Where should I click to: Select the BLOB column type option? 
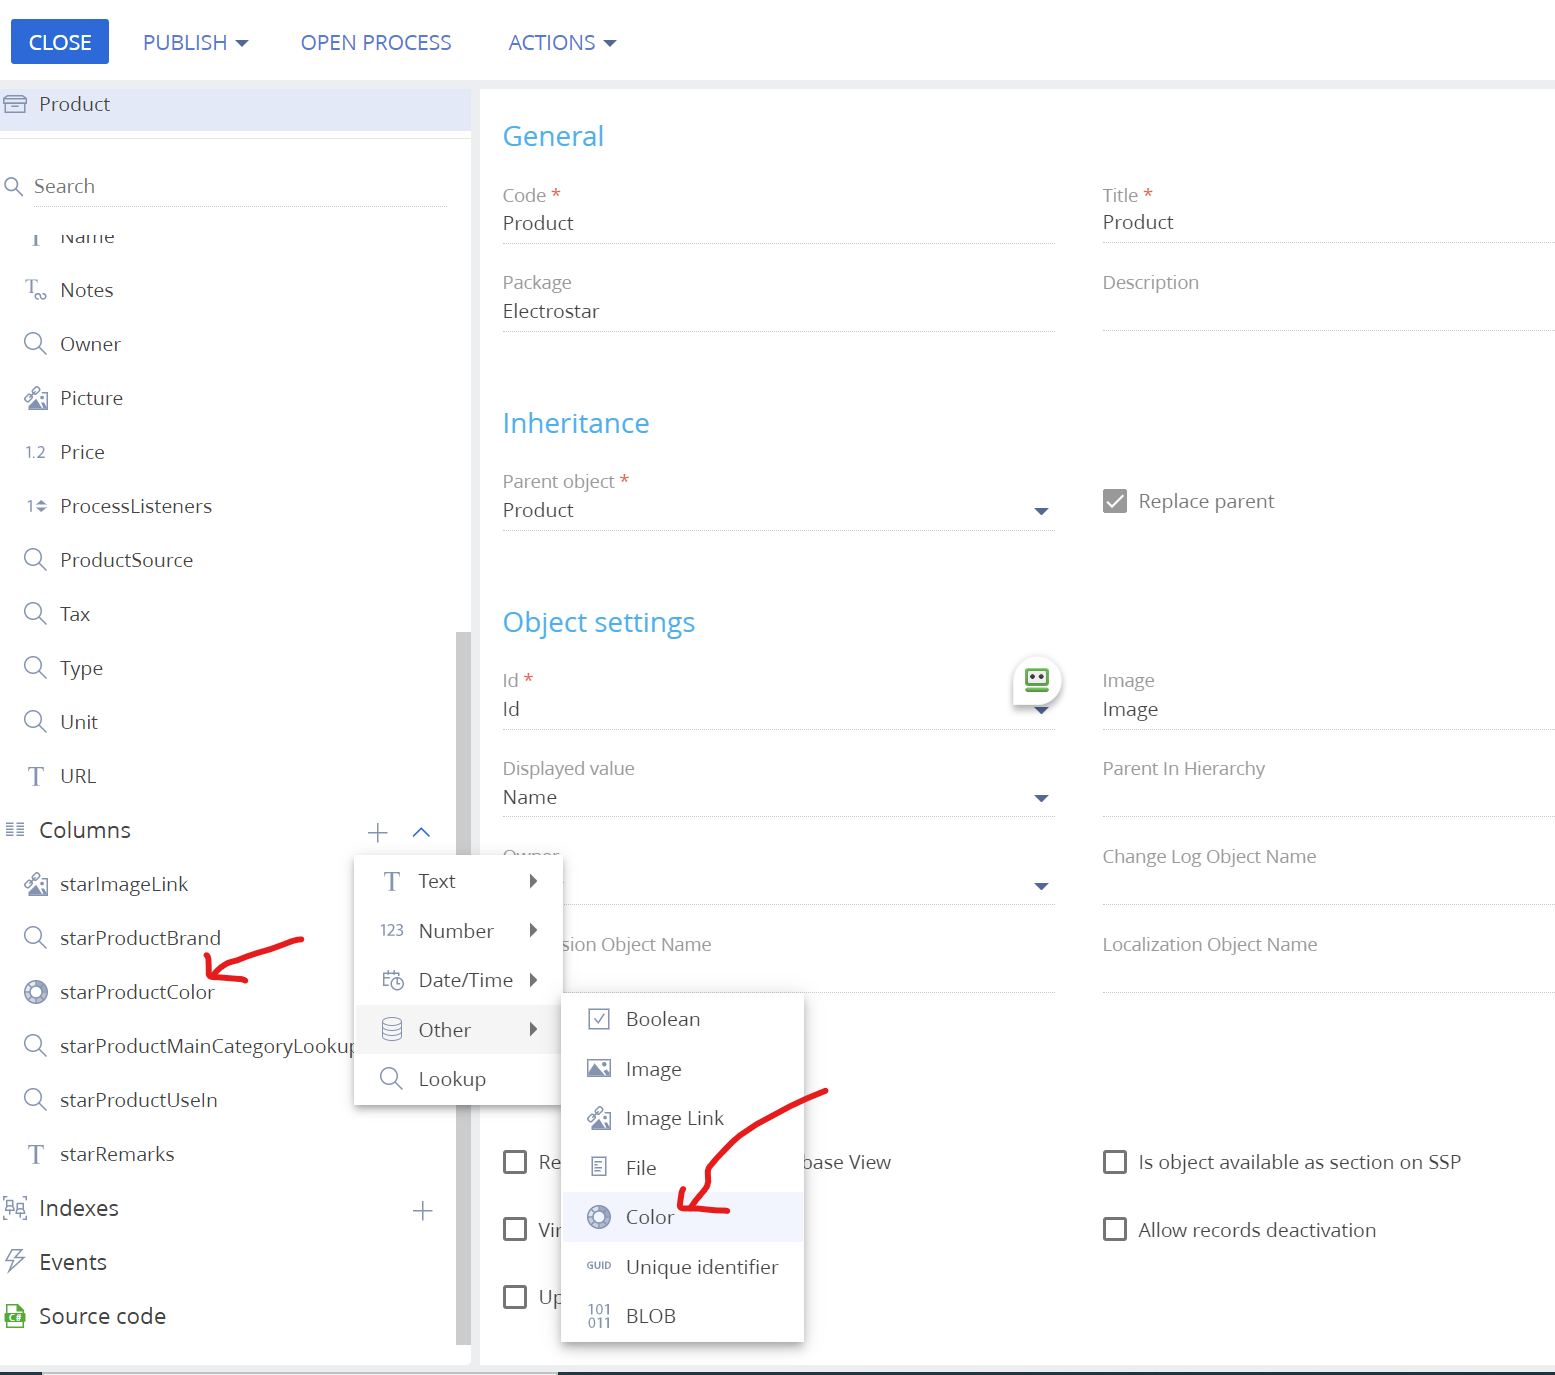point(650,1315)
